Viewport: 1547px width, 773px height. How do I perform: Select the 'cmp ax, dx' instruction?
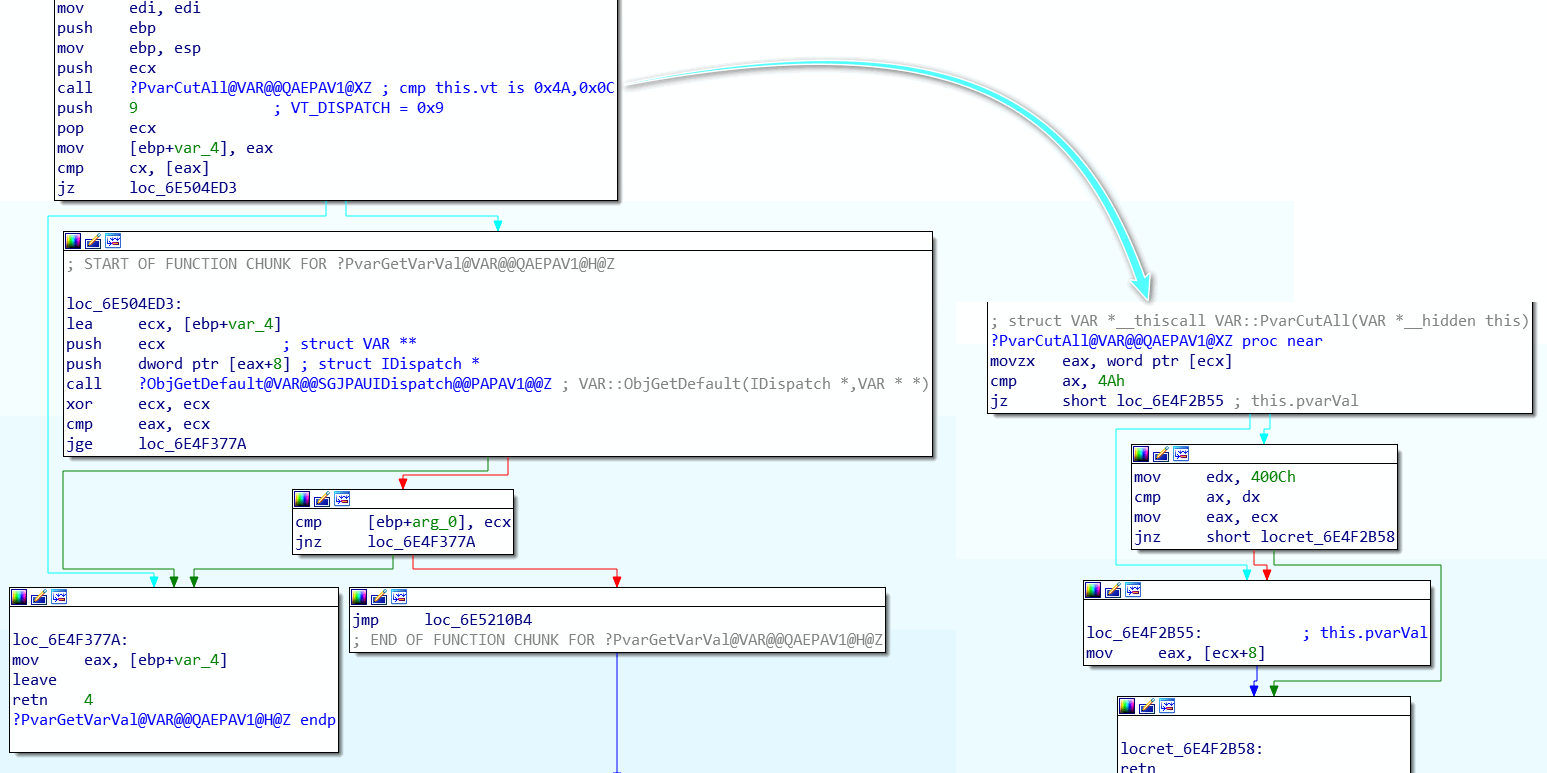(1197, 497)
